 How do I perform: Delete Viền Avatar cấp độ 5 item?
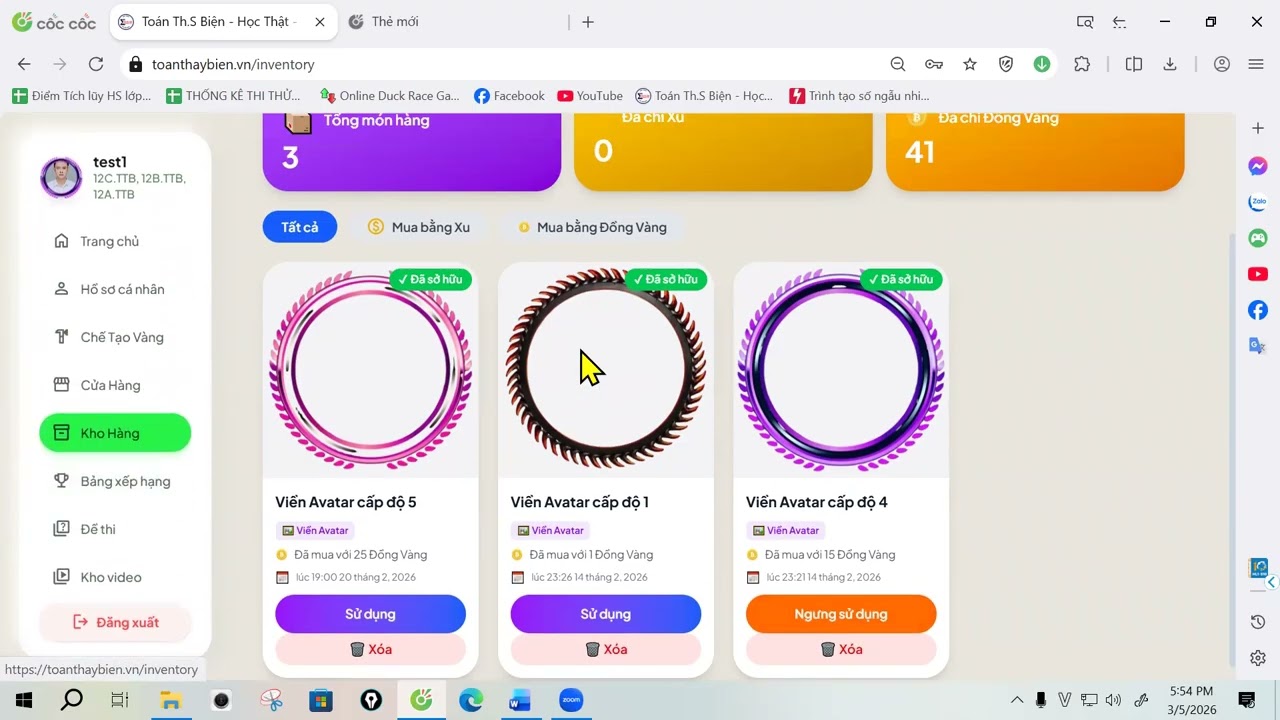click(370, 649)
